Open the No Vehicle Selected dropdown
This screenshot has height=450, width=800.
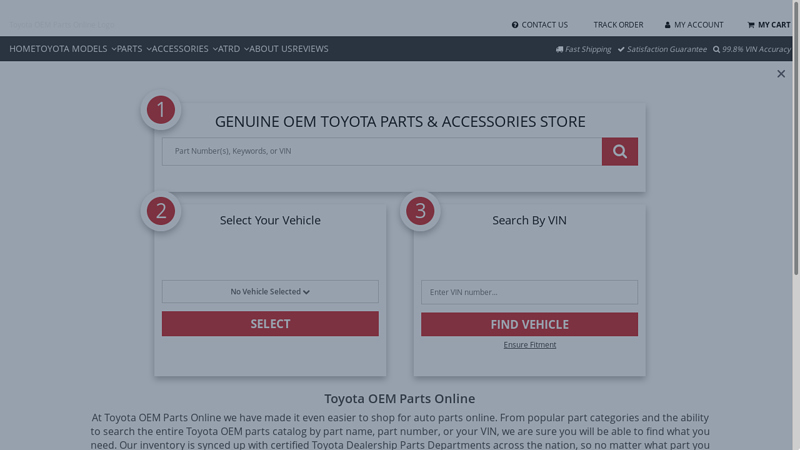point(270,291)
